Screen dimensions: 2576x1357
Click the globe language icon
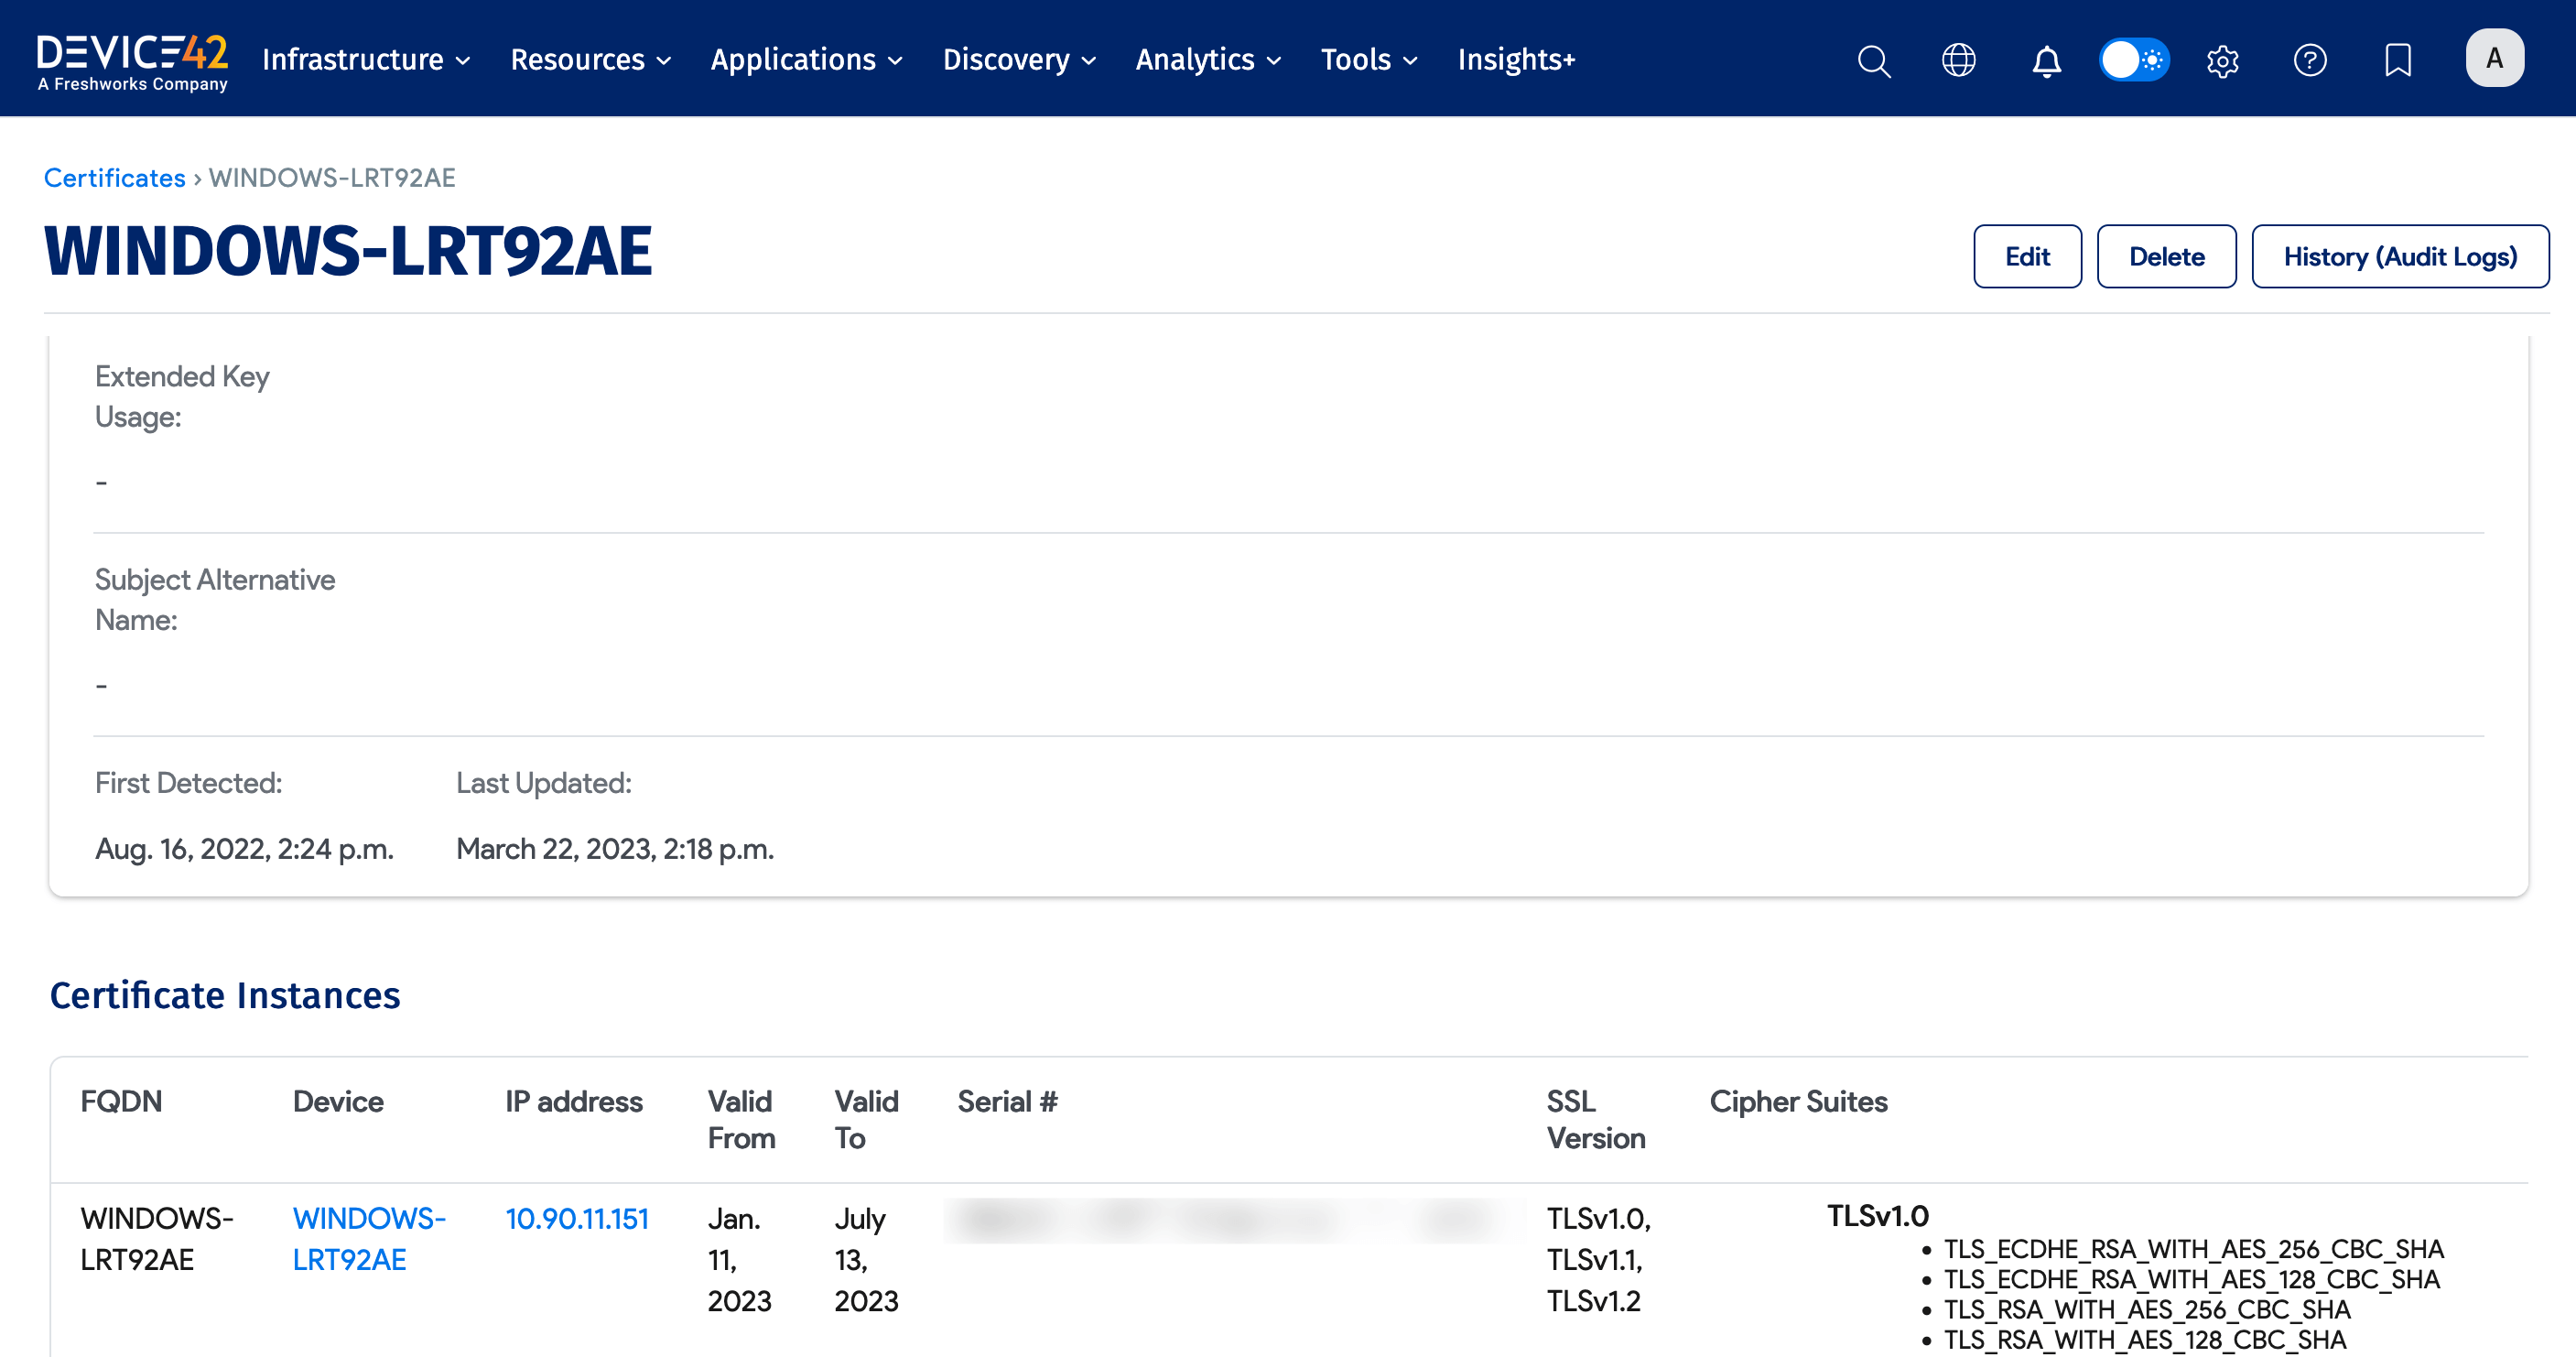pos(1958,60)
